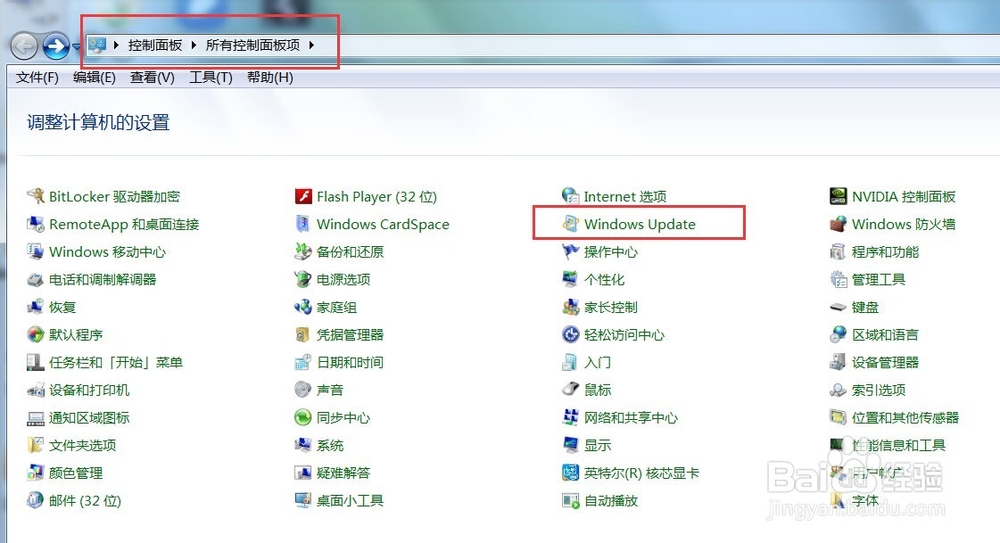This screenshot has height=543, width=1000.
Task: Click the 轻松访问中心 icon
Action: [570, 334]
